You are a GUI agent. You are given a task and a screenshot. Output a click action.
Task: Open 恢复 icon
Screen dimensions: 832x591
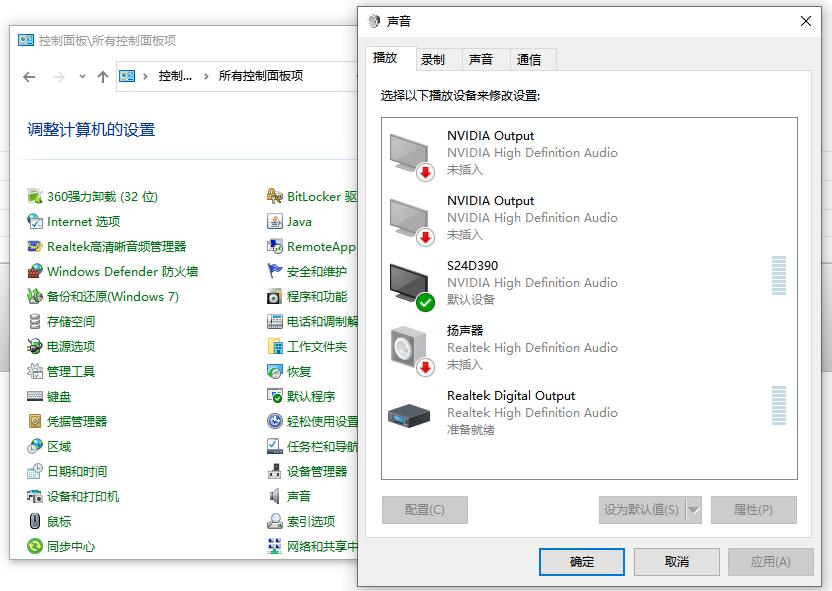click(x=274, y=371)
